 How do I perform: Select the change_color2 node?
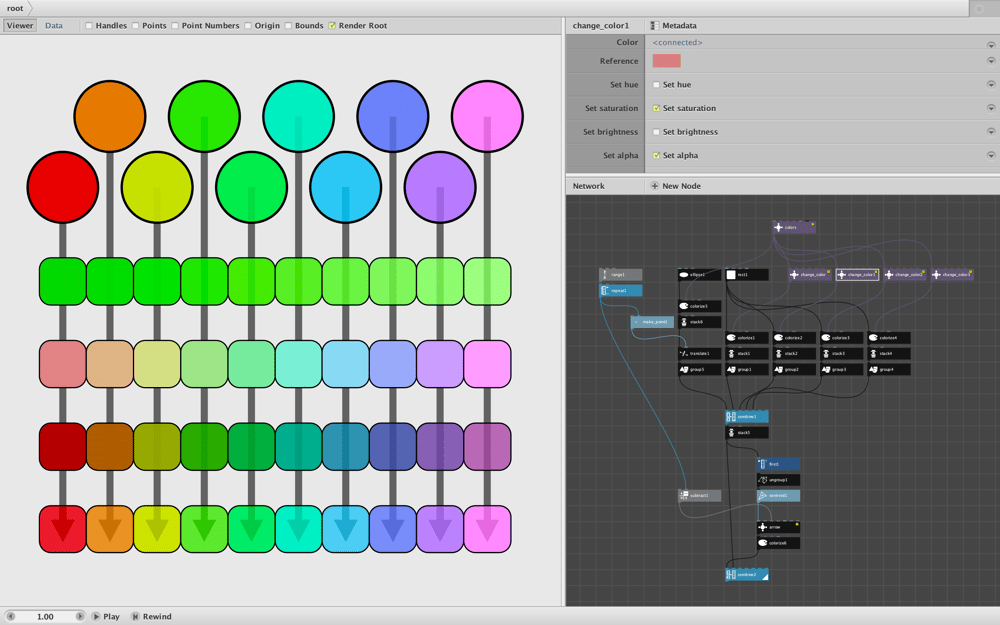(905, 275)
